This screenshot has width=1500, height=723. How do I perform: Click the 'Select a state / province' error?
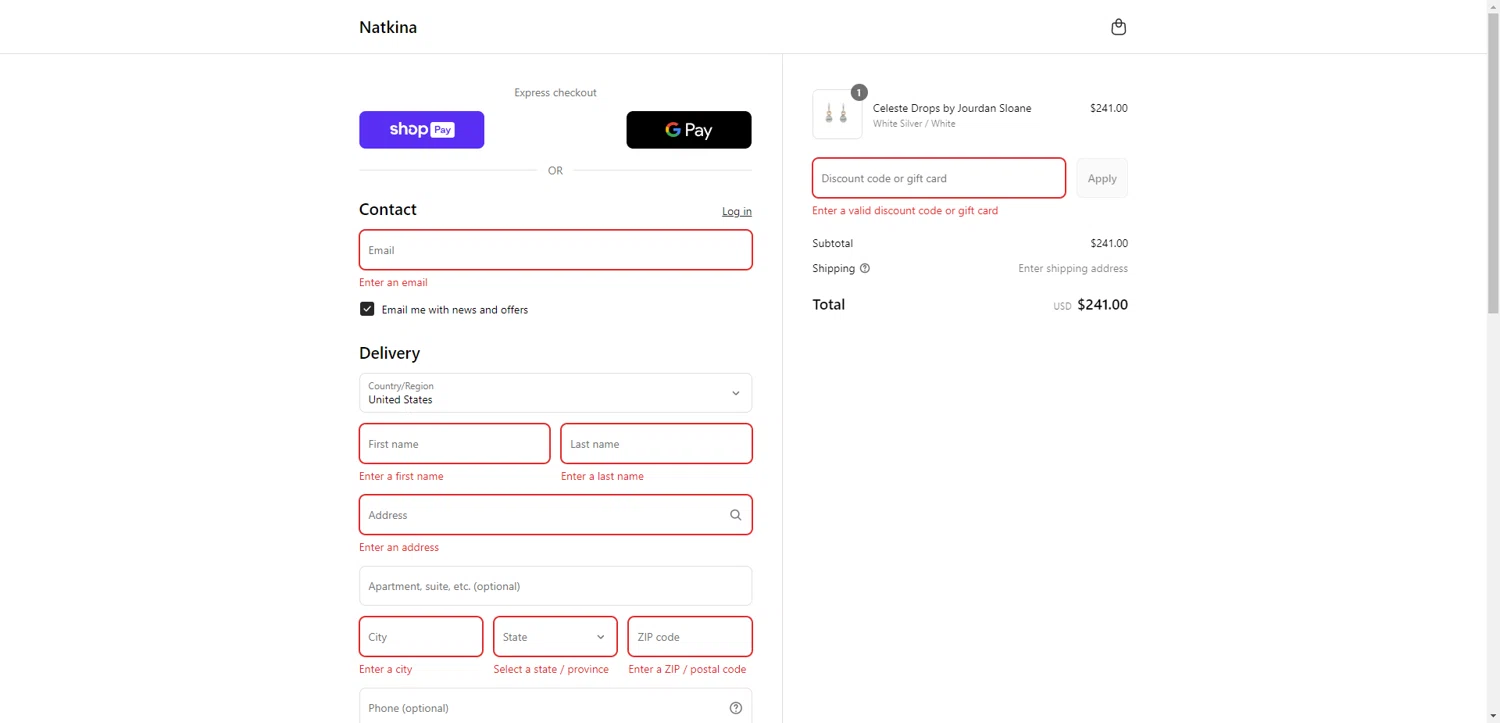[x=551, y=670]
